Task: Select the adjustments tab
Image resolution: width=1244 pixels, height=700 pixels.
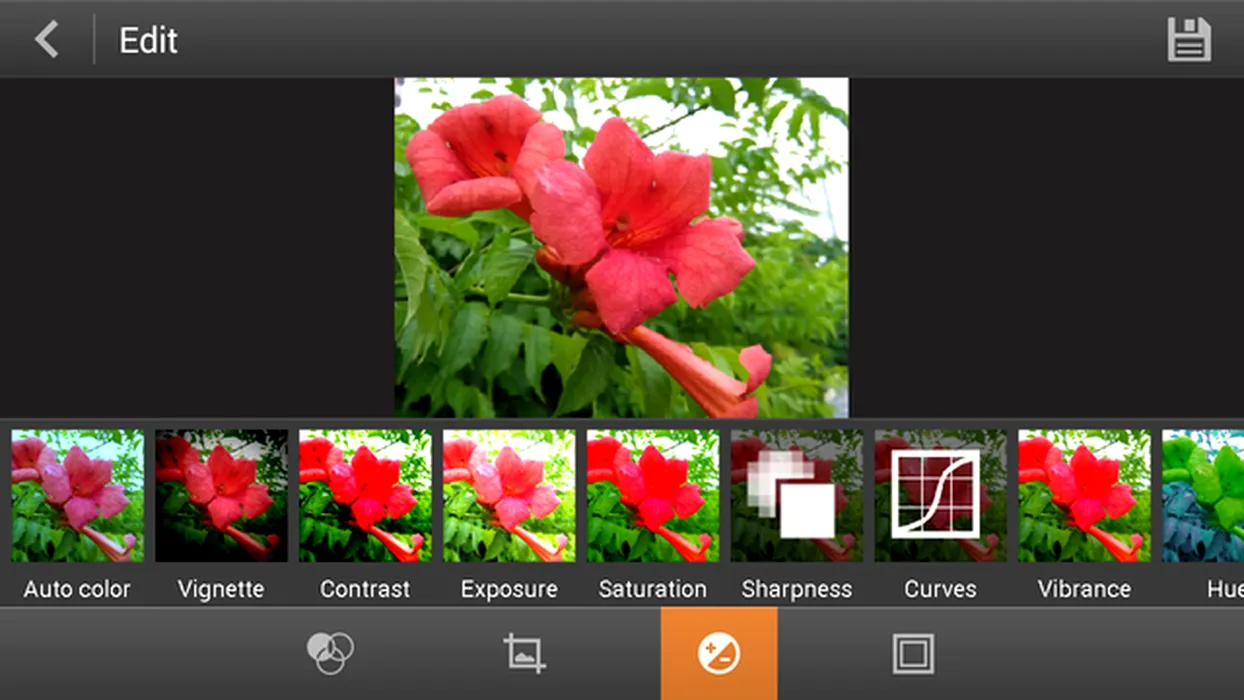Action: (x=719, y=654)
